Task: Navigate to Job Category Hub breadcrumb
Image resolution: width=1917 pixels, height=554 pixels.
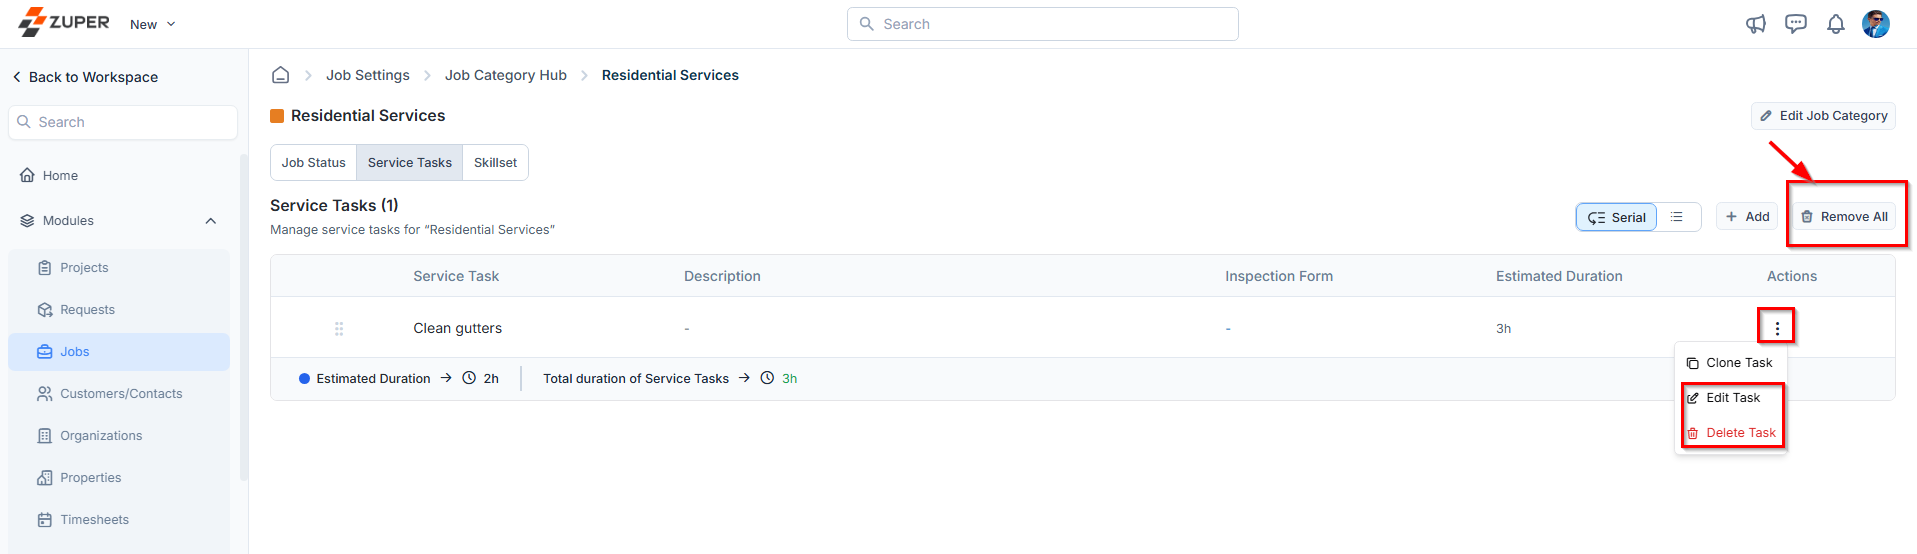Action: coord(506,75)
